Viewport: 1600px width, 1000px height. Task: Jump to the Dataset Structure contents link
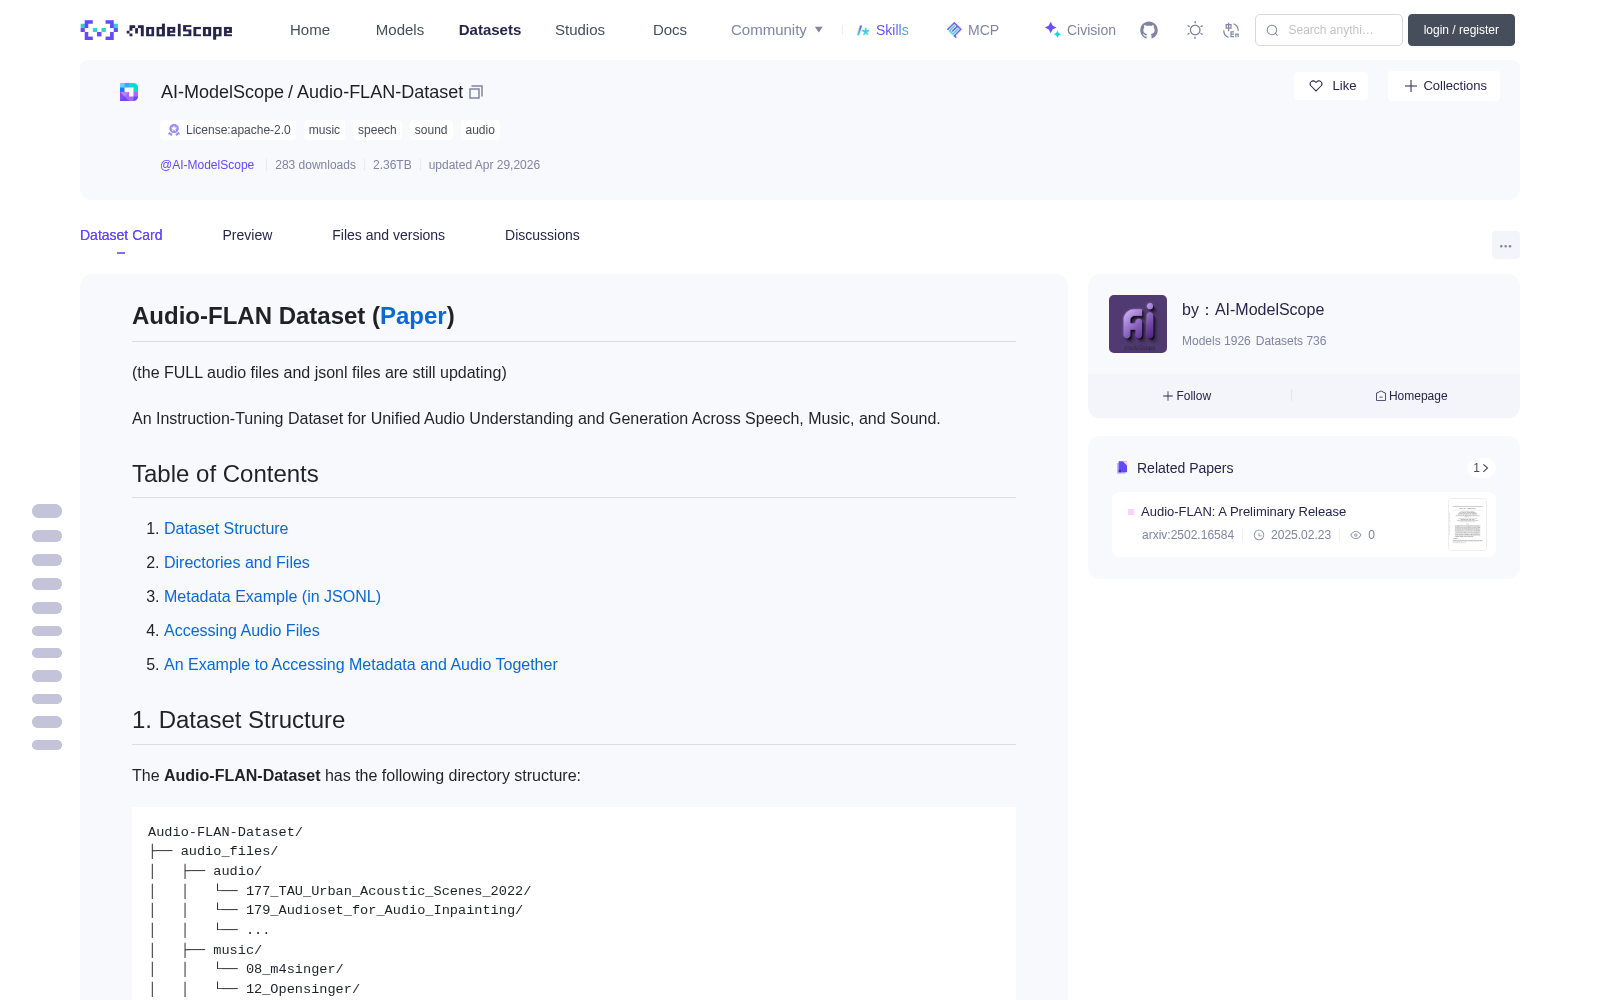point(226,528)
